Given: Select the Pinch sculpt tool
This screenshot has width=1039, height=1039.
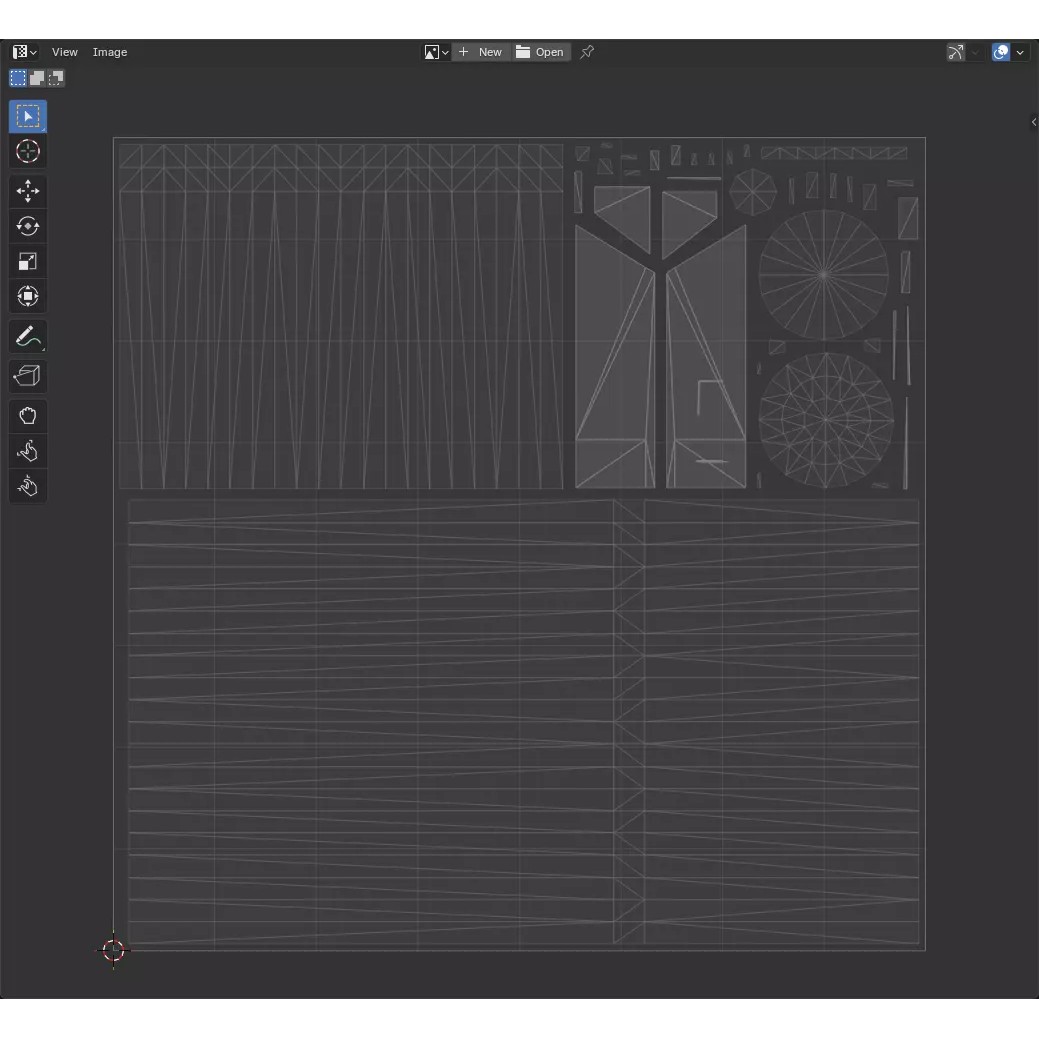Looking at the screenshot, I should [x=28, y=487].
